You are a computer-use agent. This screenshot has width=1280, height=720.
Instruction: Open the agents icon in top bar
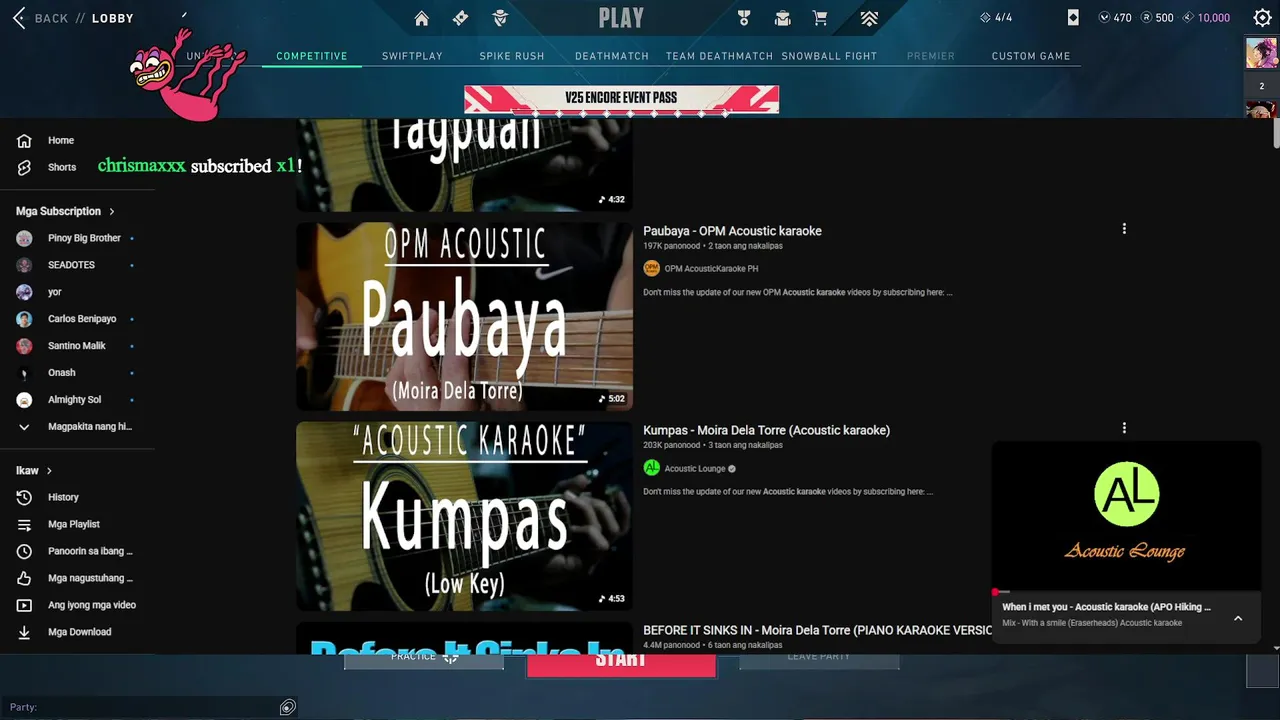500,18
